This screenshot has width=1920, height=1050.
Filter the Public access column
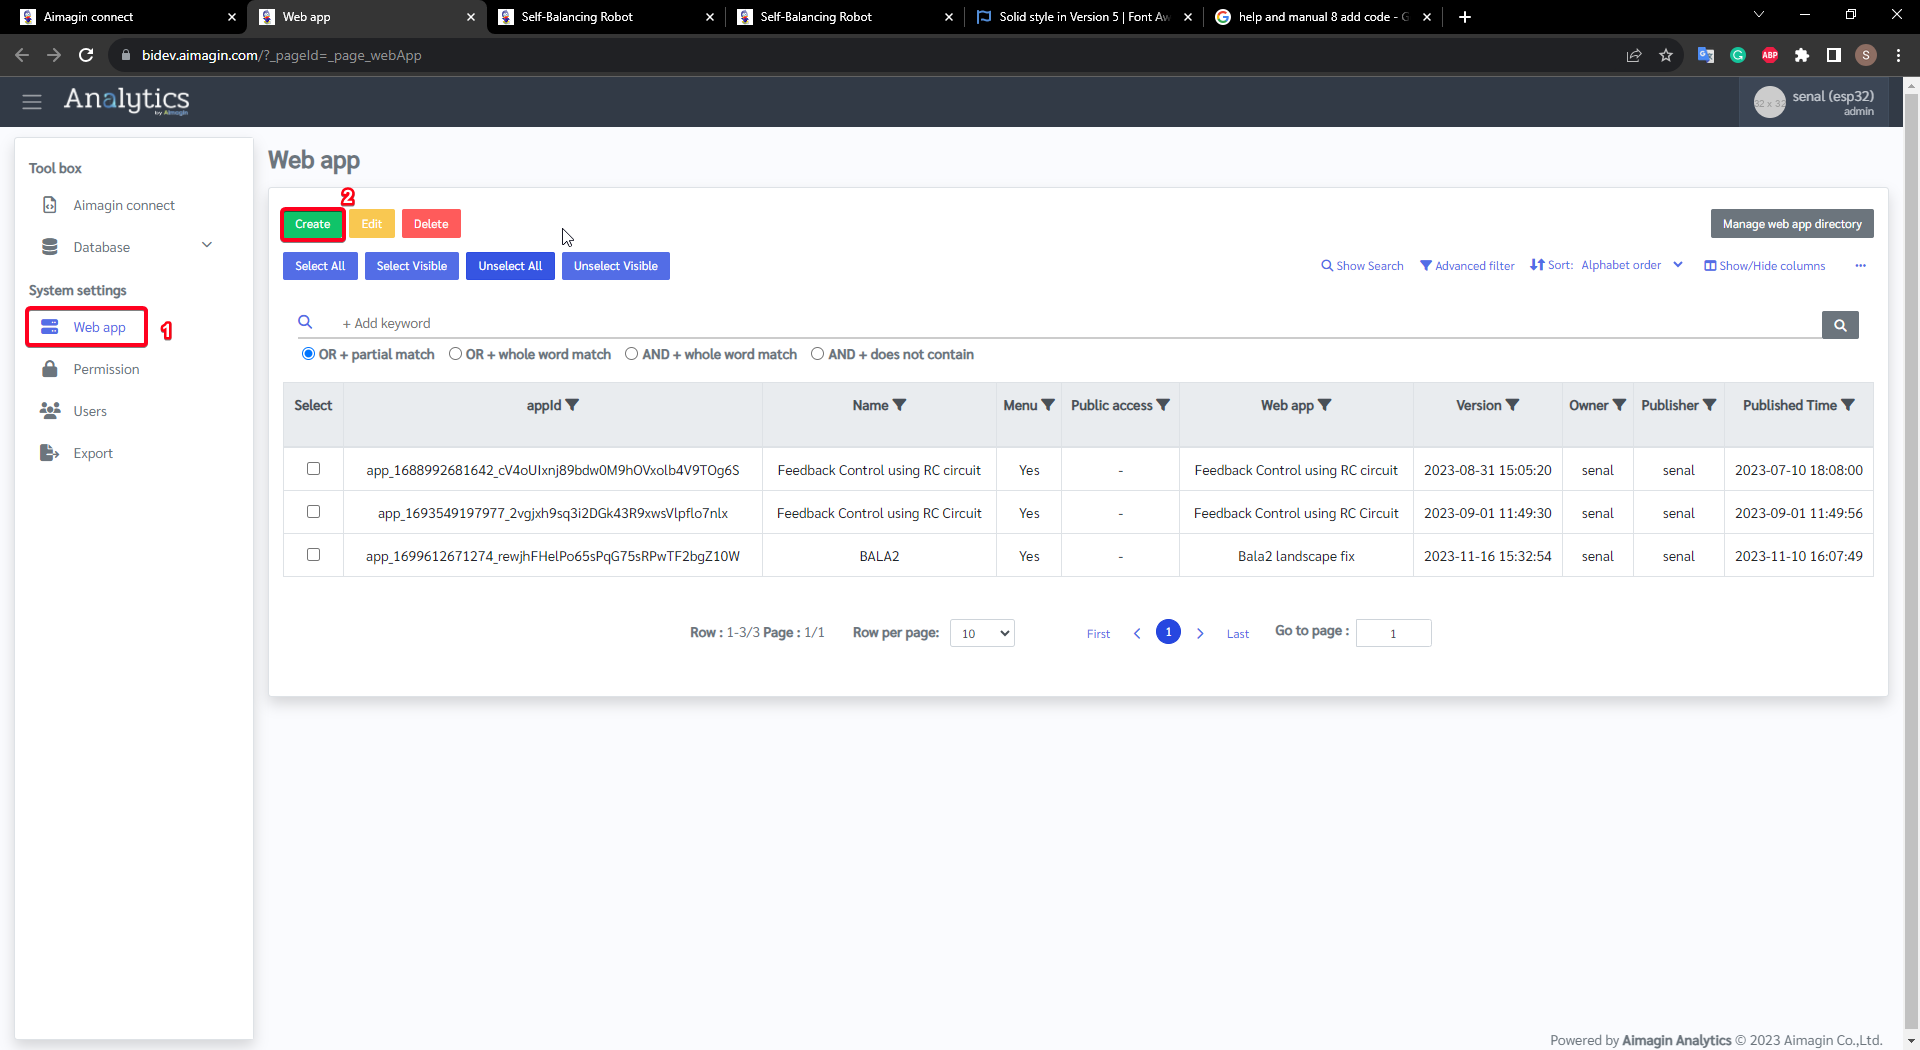click(1163, 405)
